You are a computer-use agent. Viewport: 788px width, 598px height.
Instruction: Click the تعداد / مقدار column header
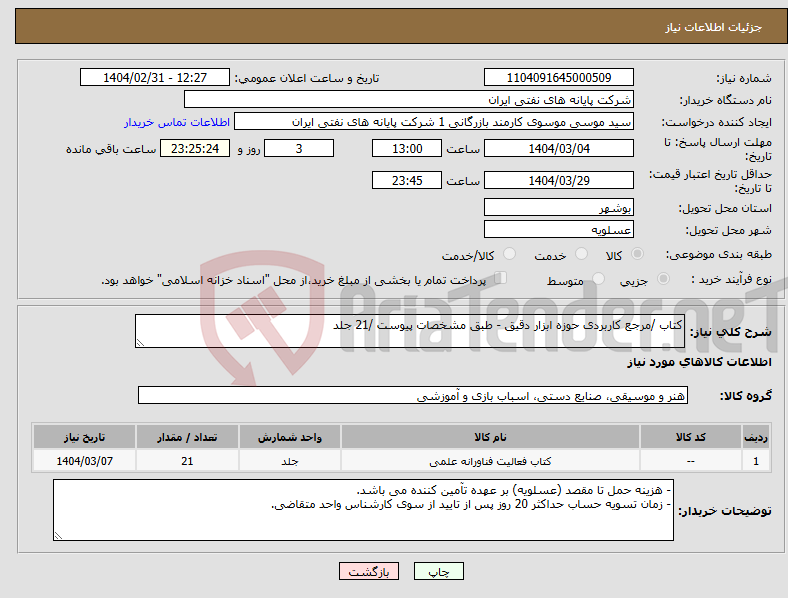[187, 437]
